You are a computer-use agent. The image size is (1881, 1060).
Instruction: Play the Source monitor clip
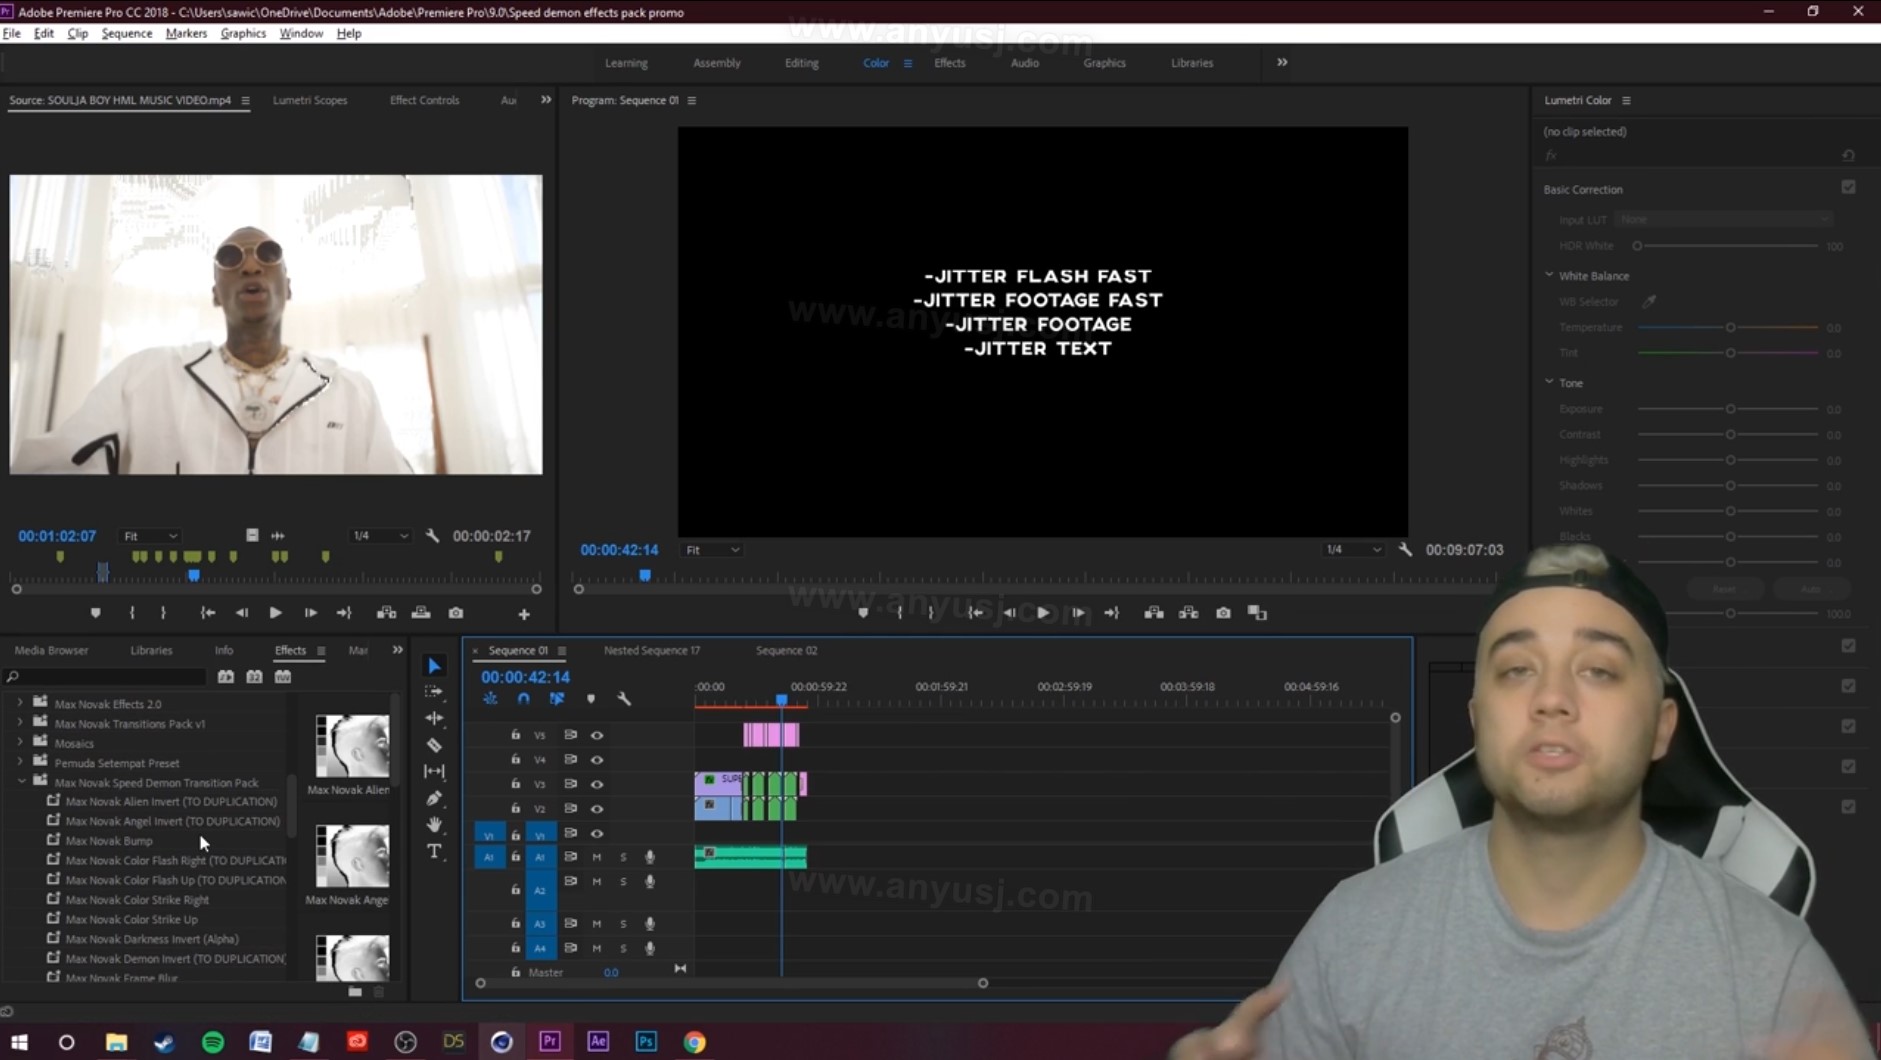pyautogui.click(x=275, y=613)
